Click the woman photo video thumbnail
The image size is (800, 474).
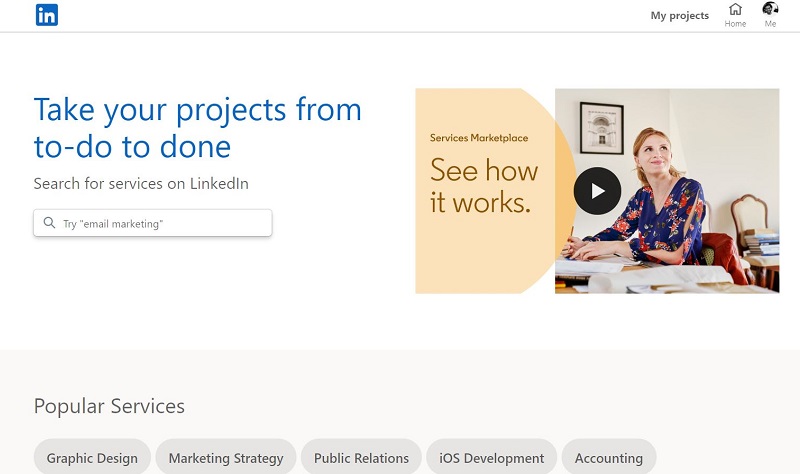pos(667,191)
